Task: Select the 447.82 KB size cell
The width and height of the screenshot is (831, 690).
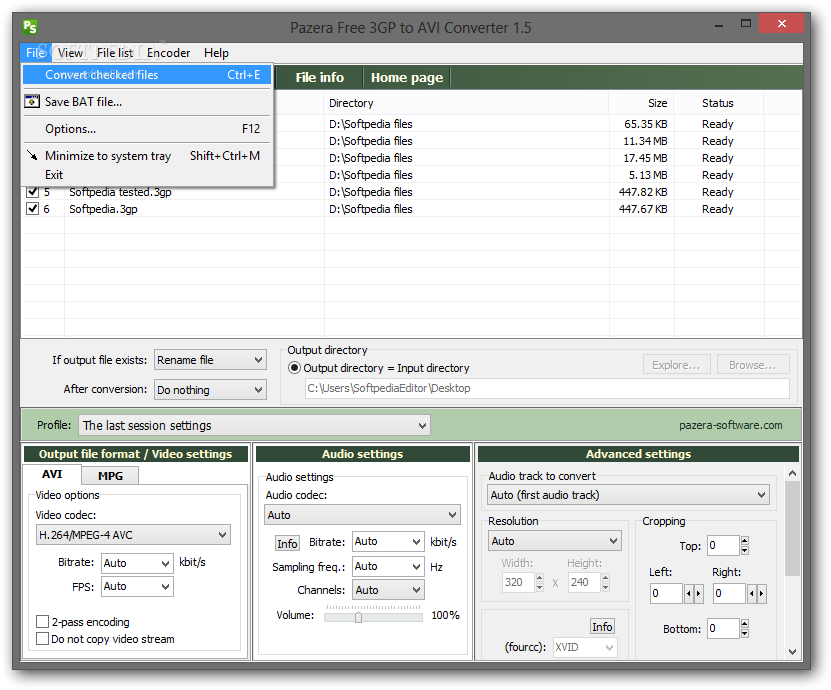Action: point(643,192)
